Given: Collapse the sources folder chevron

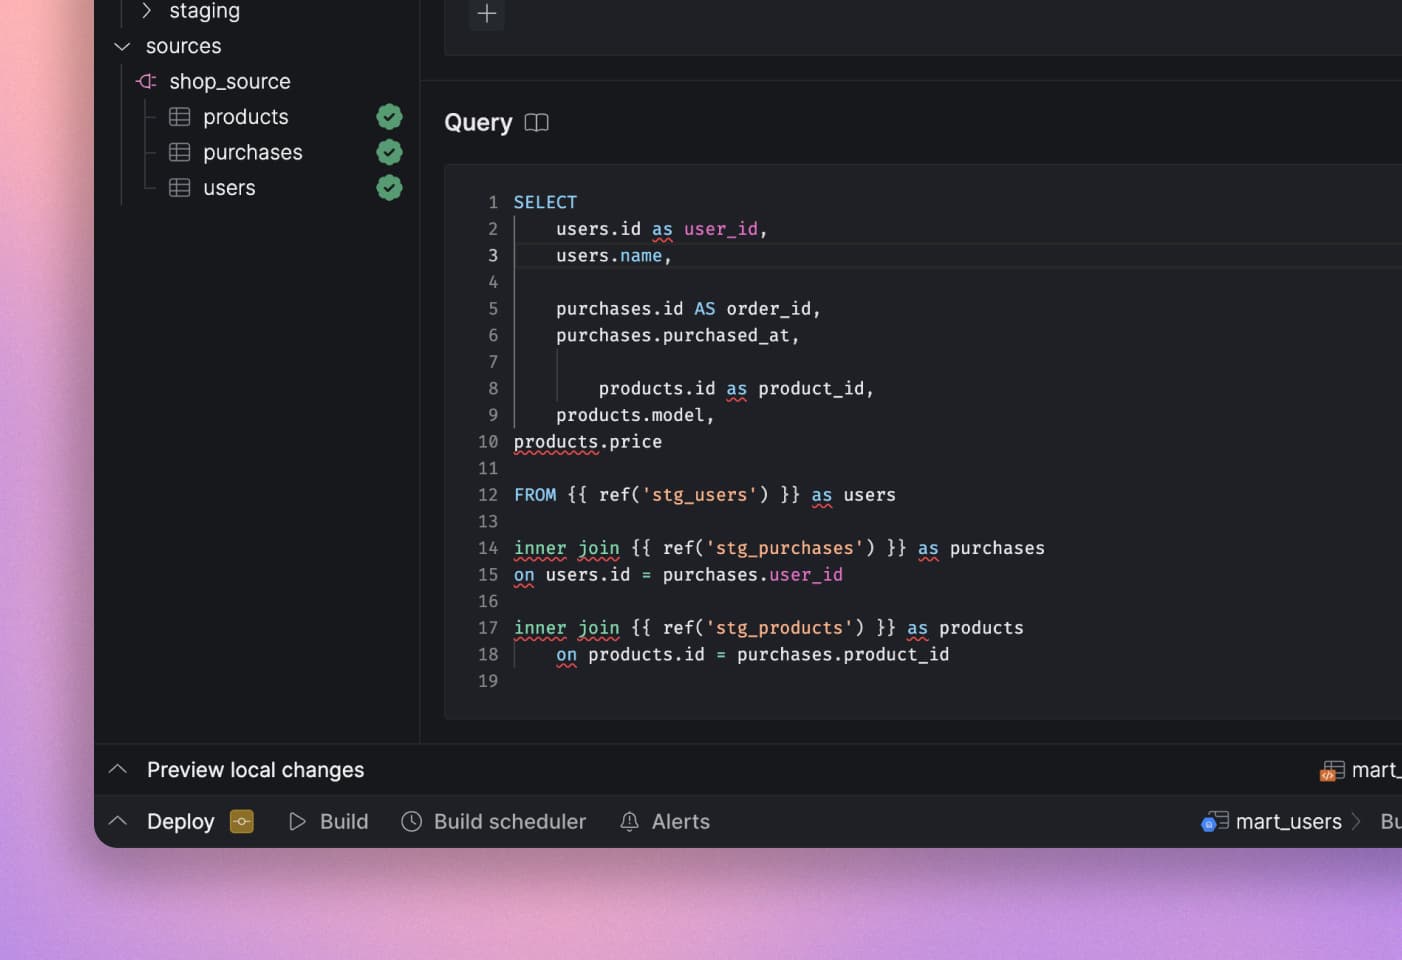Looking at the screenshot, I should pyautogui.click(x=122, y=46).
